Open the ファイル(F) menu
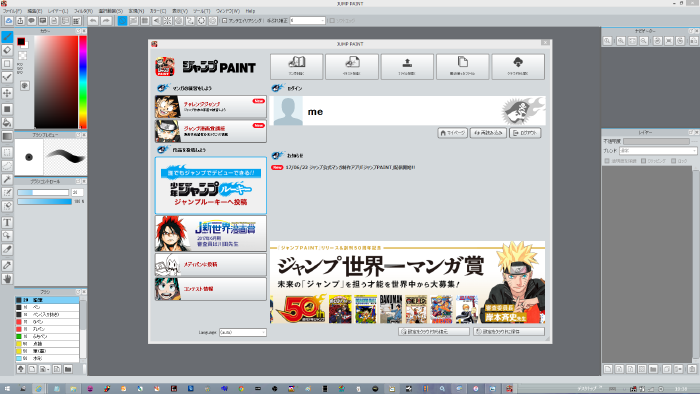 [x=12, y=11]
